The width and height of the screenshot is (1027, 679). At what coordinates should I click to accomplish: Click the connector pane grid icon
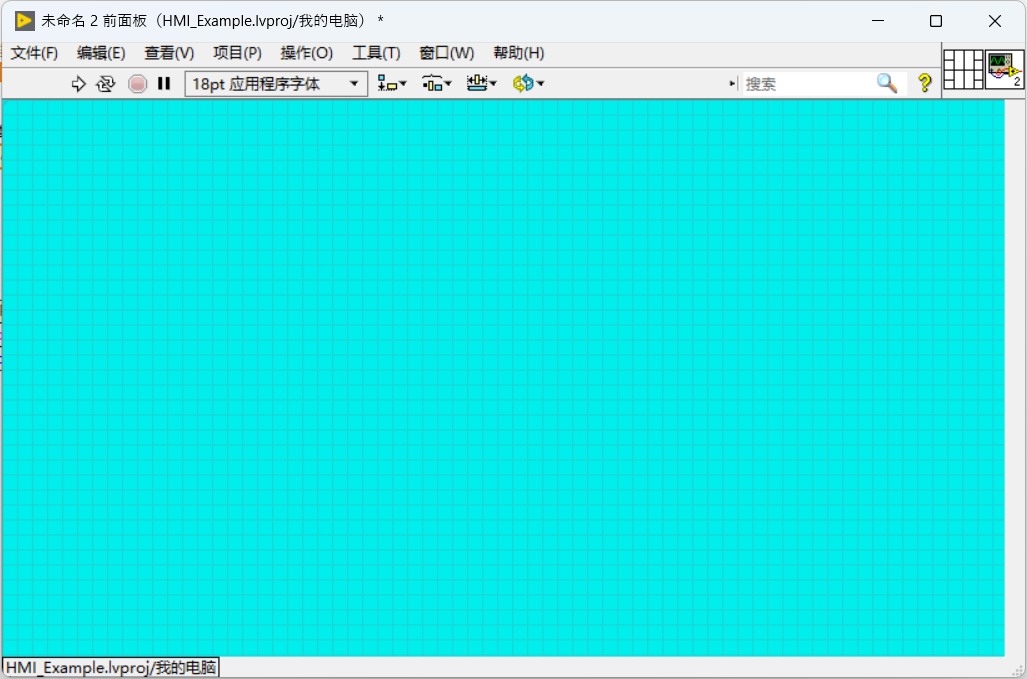963,69
